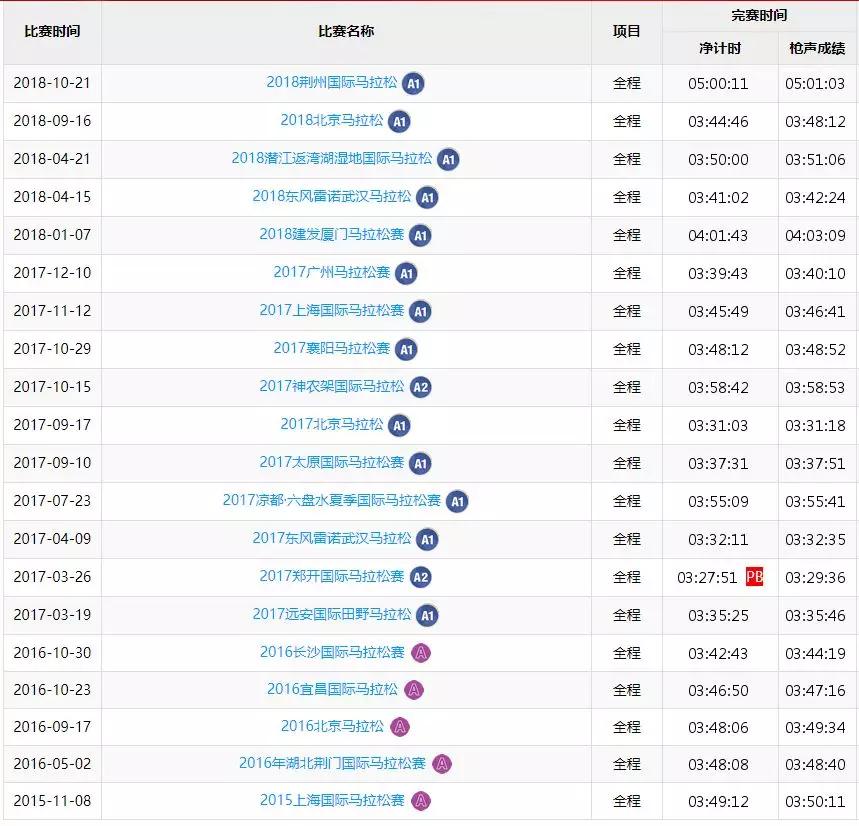Follow the 2017襄阳马拉松赛 link

[x=331, y=349]
